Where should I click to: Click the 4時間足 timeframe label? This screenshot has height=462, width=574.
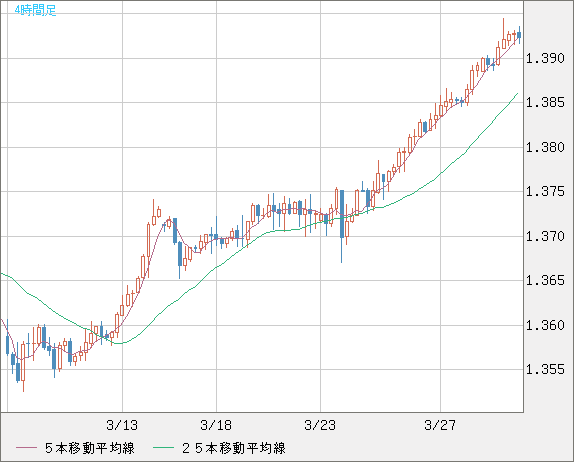[x=36, y=10]
